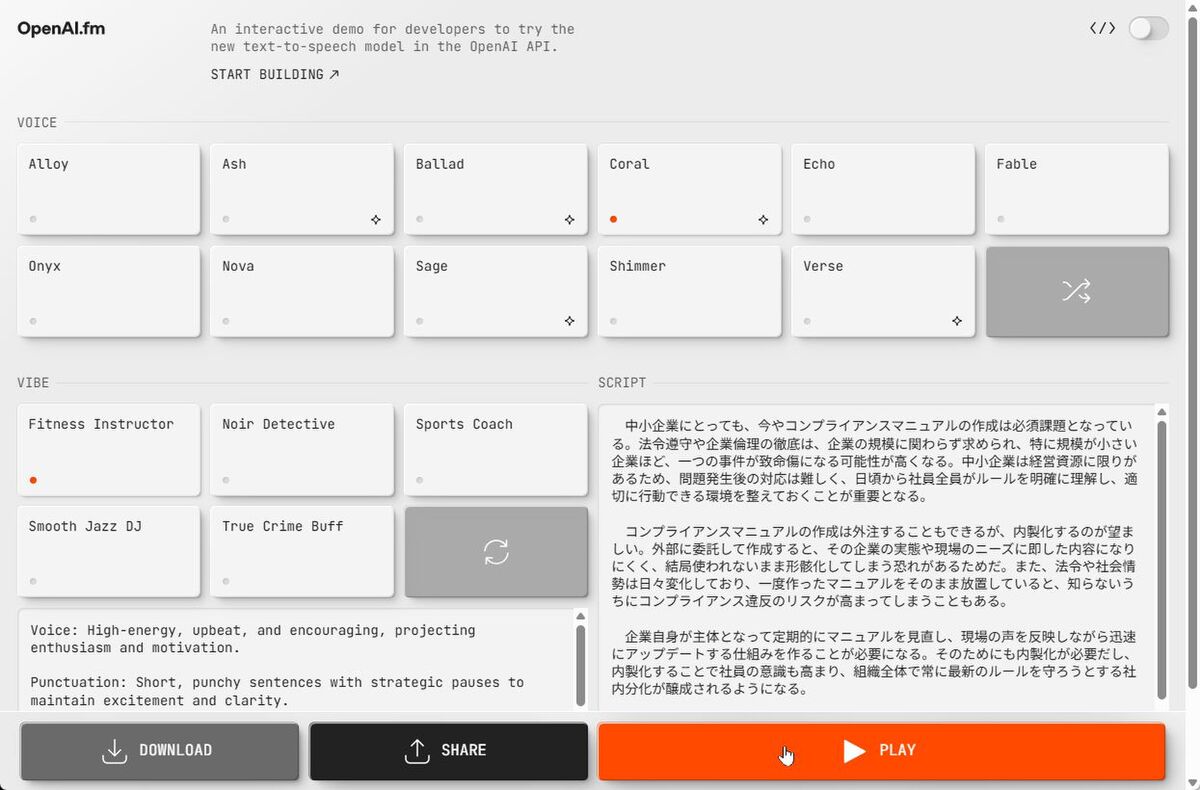Click the shuffle random voice button

1077,291
